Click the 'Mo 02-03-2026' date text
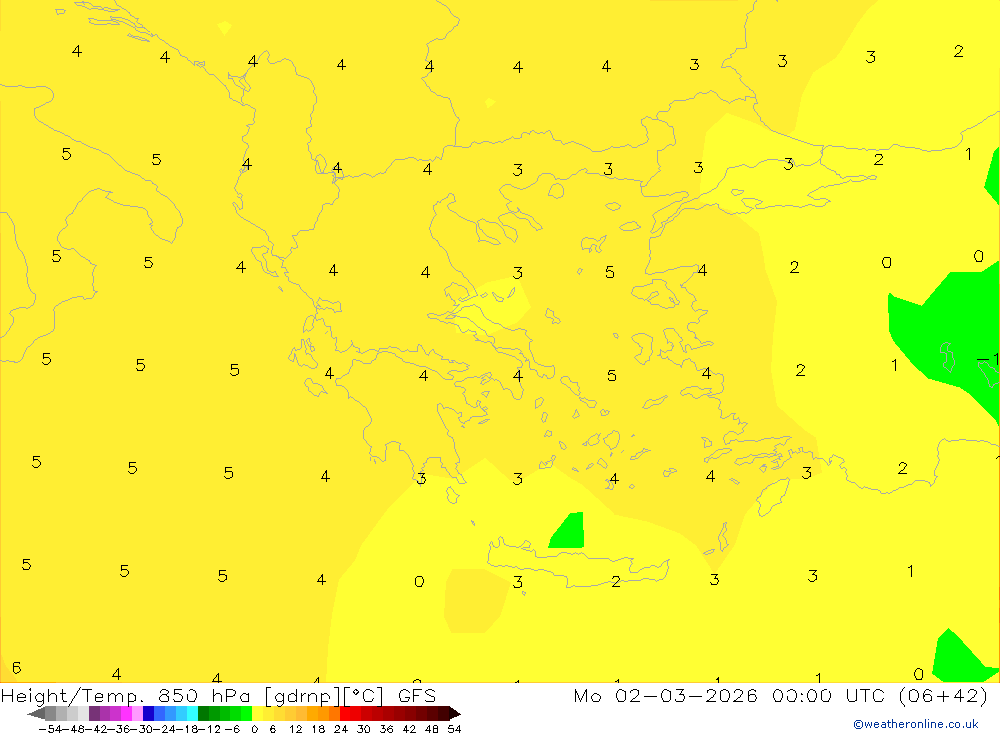The image size is (1000, 733). [665, 695]
